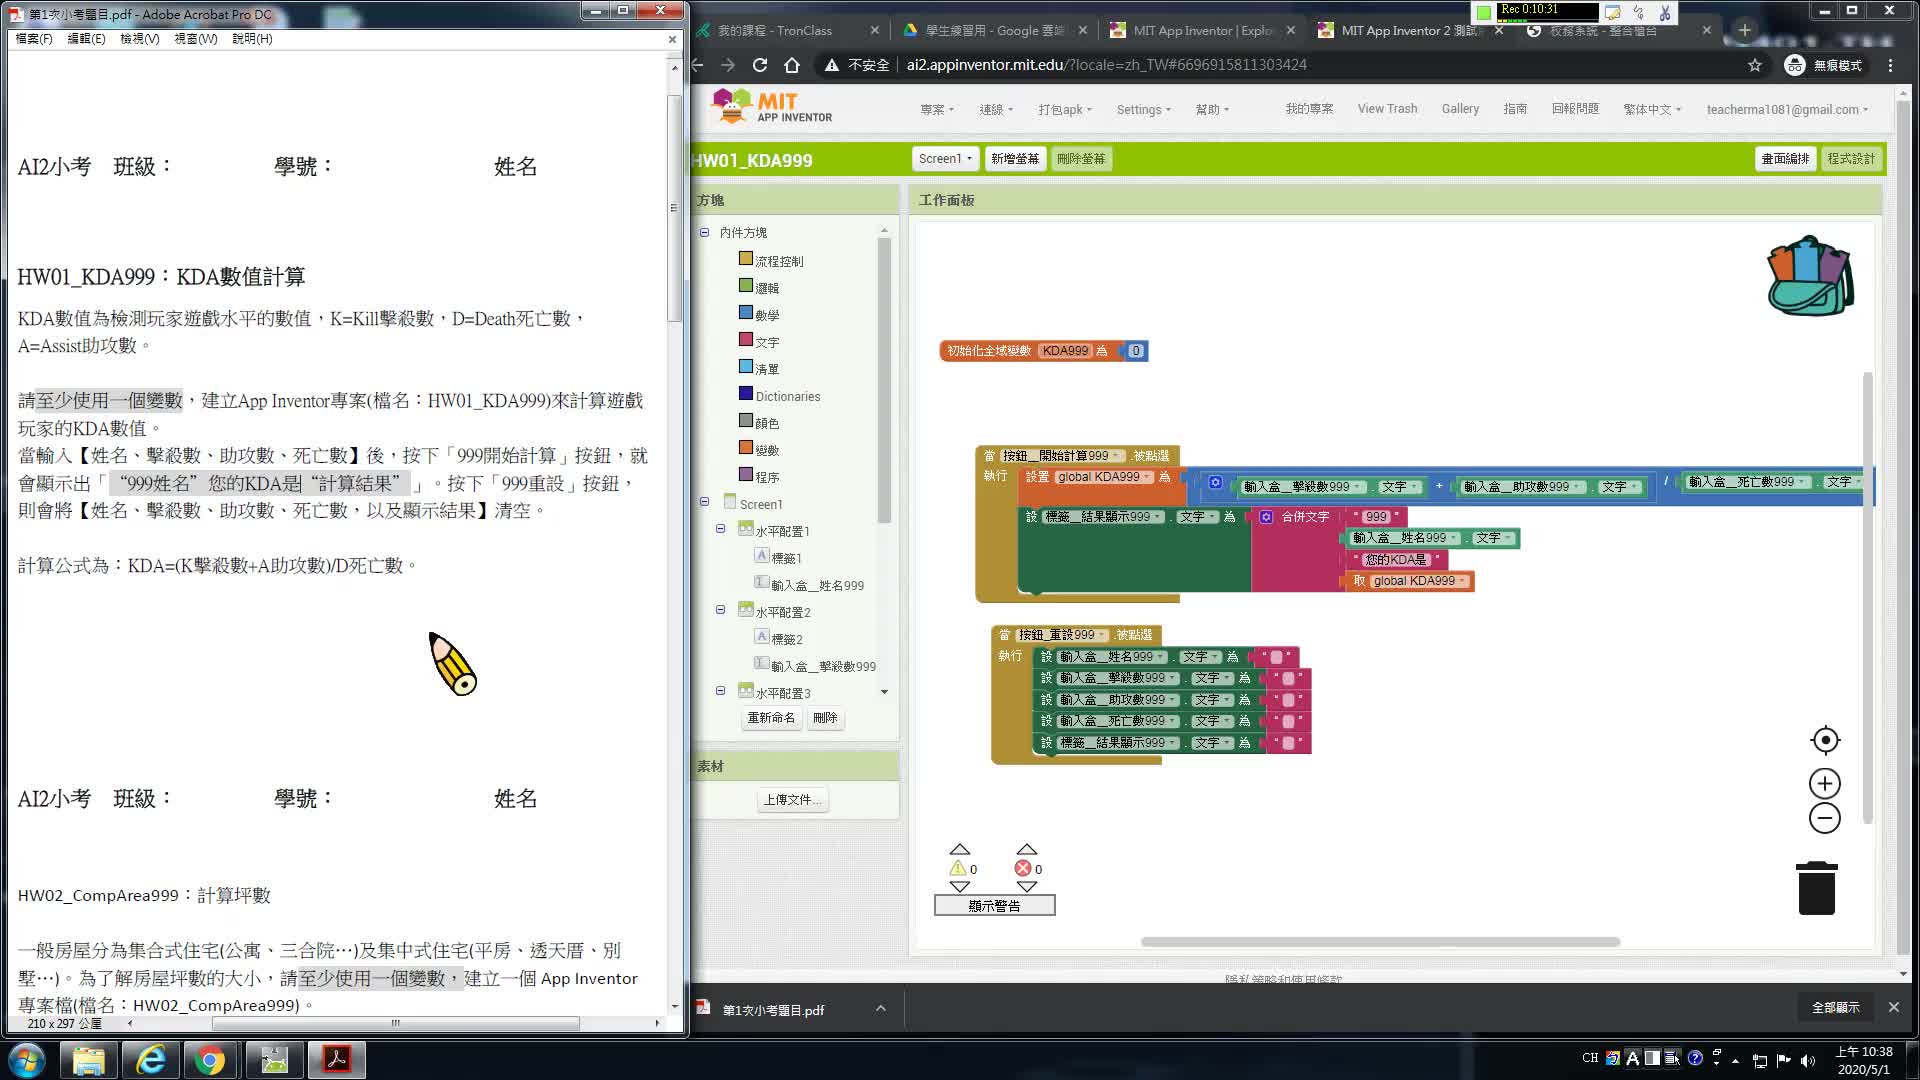Open Acrobat 視窗(W) menu
Screen dimensions: 1920x1080
[195, 38]
